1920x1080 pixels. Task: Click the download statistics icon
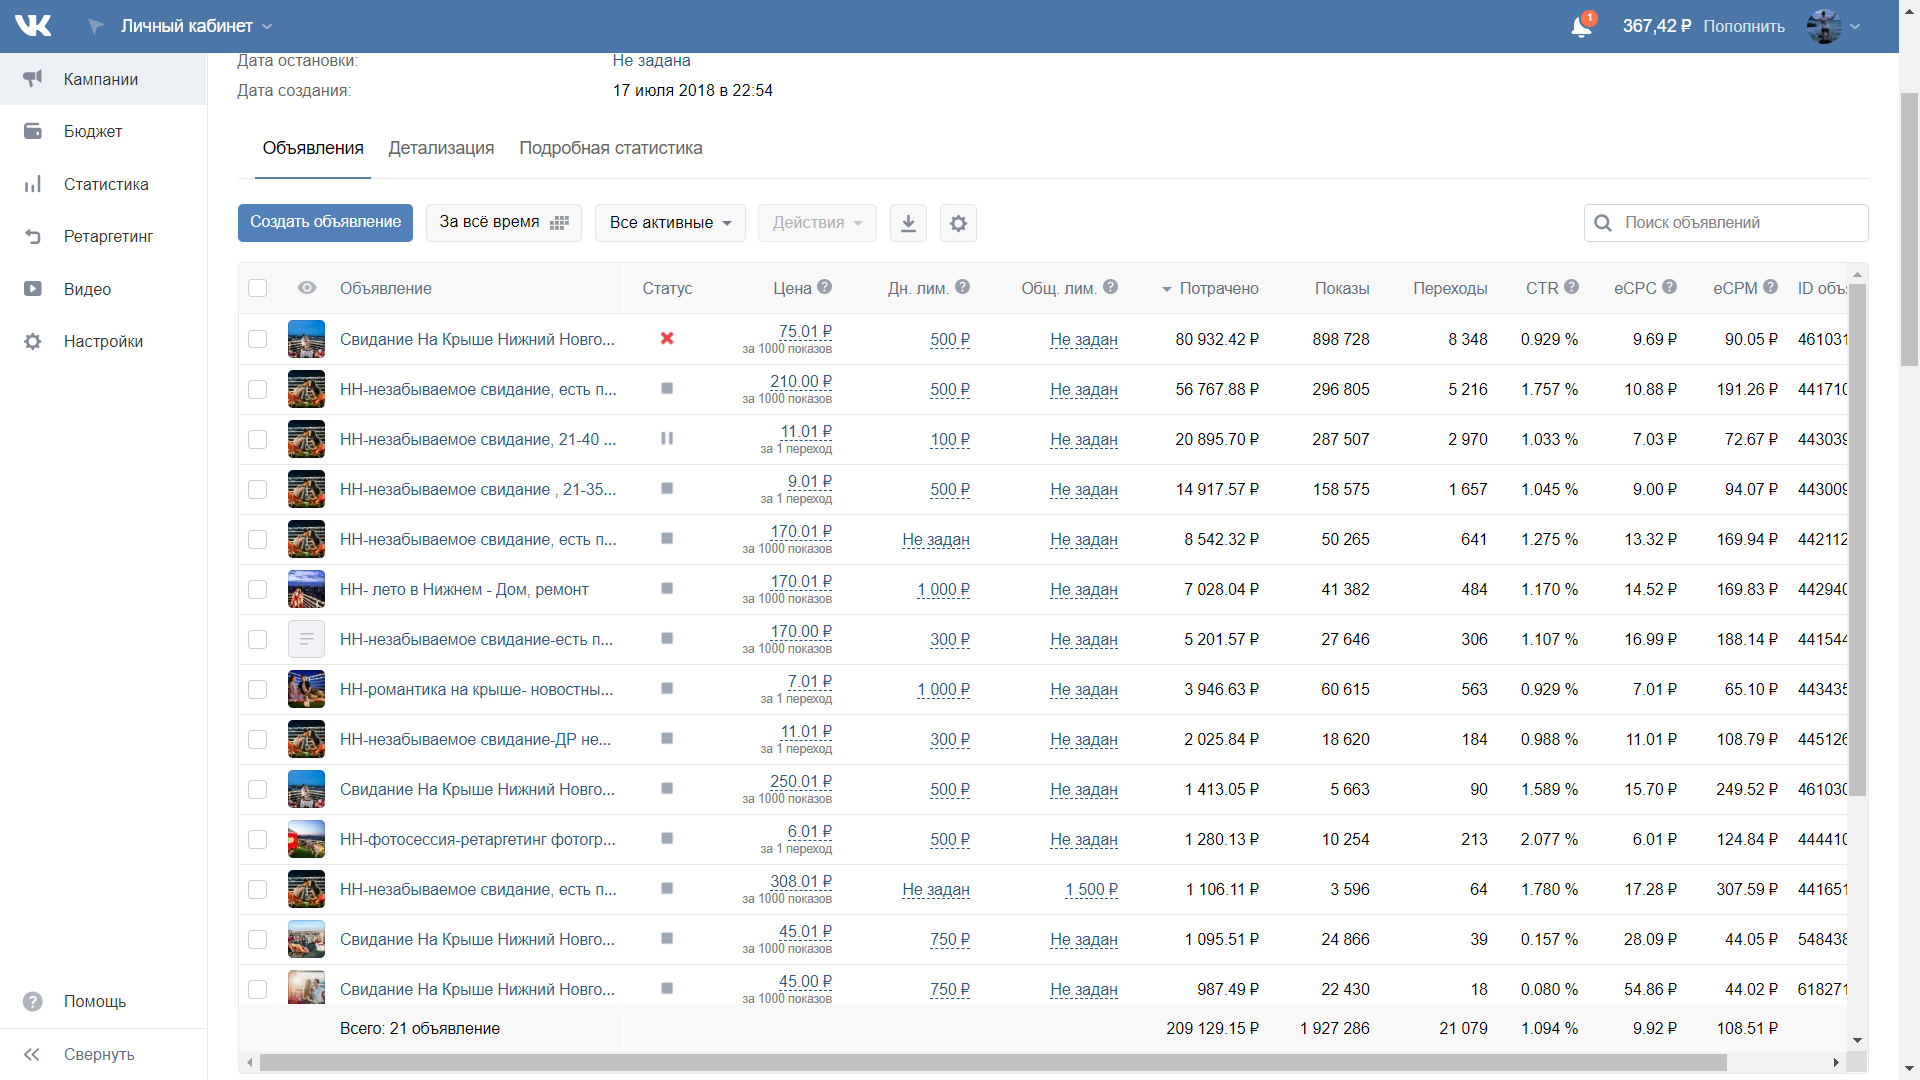(908, 223)
